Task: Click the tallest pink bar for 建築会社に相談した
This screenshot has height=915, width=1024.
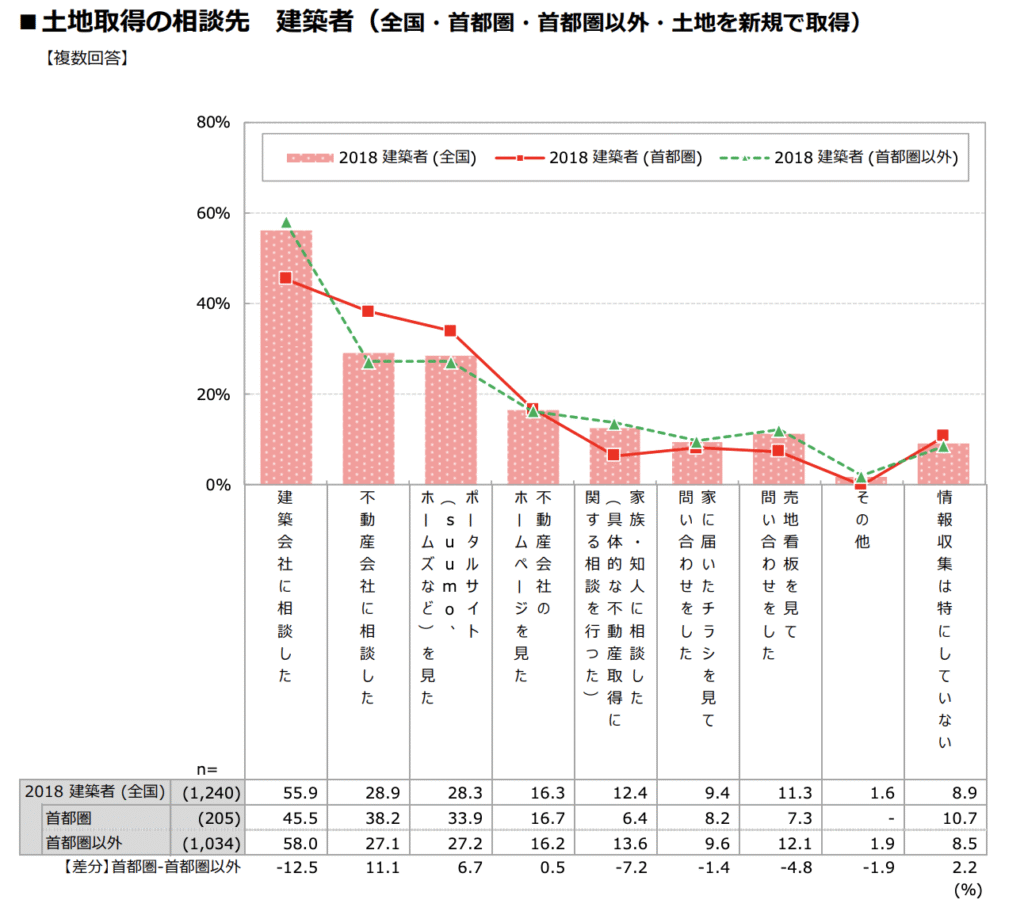Action: click(x=286, y=357)
